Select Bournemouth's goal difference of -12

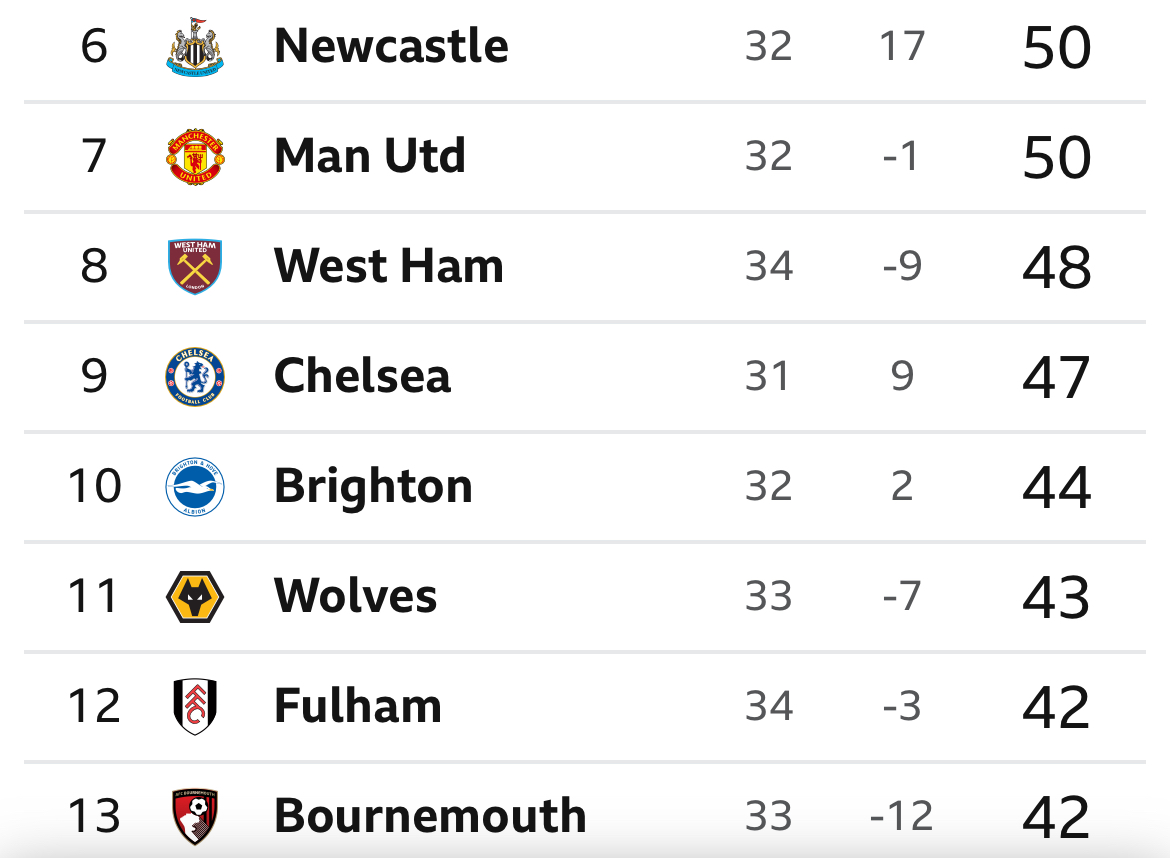click(902, 816)
